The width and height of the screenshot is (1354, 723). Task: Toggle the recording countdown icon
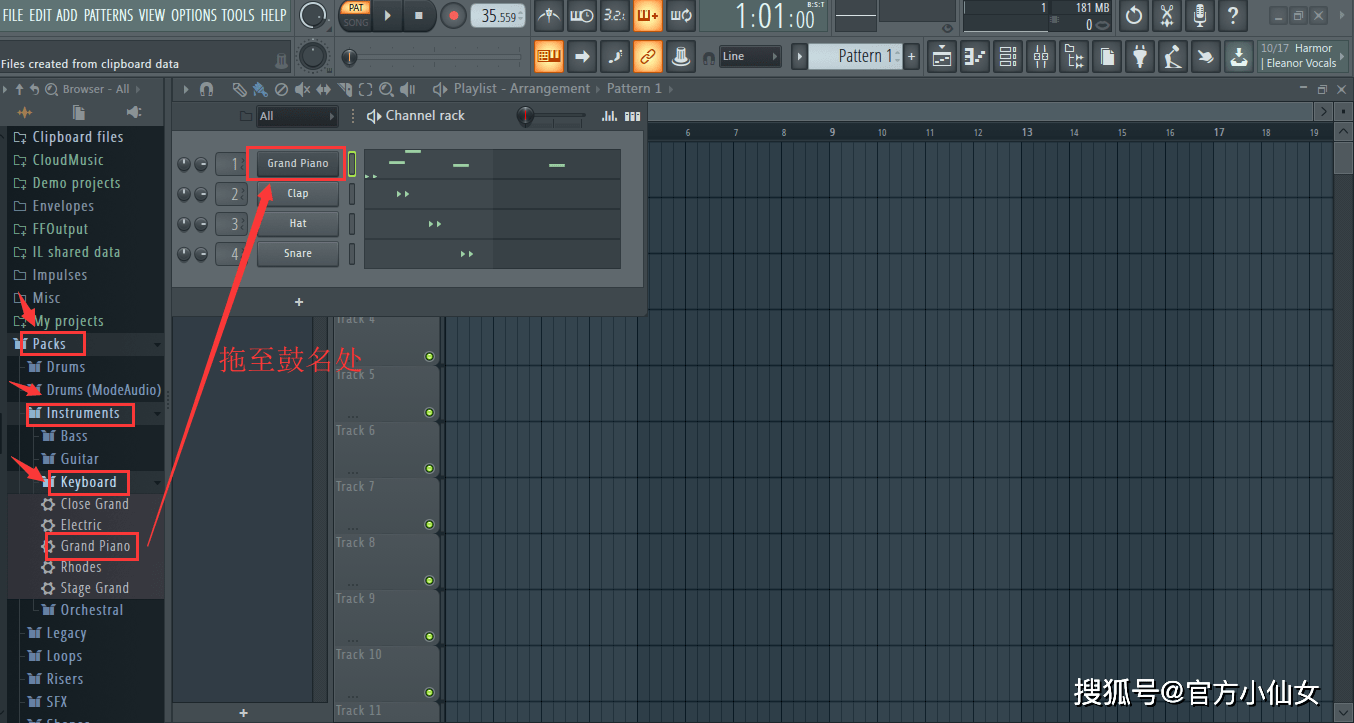tap(614, 16)
